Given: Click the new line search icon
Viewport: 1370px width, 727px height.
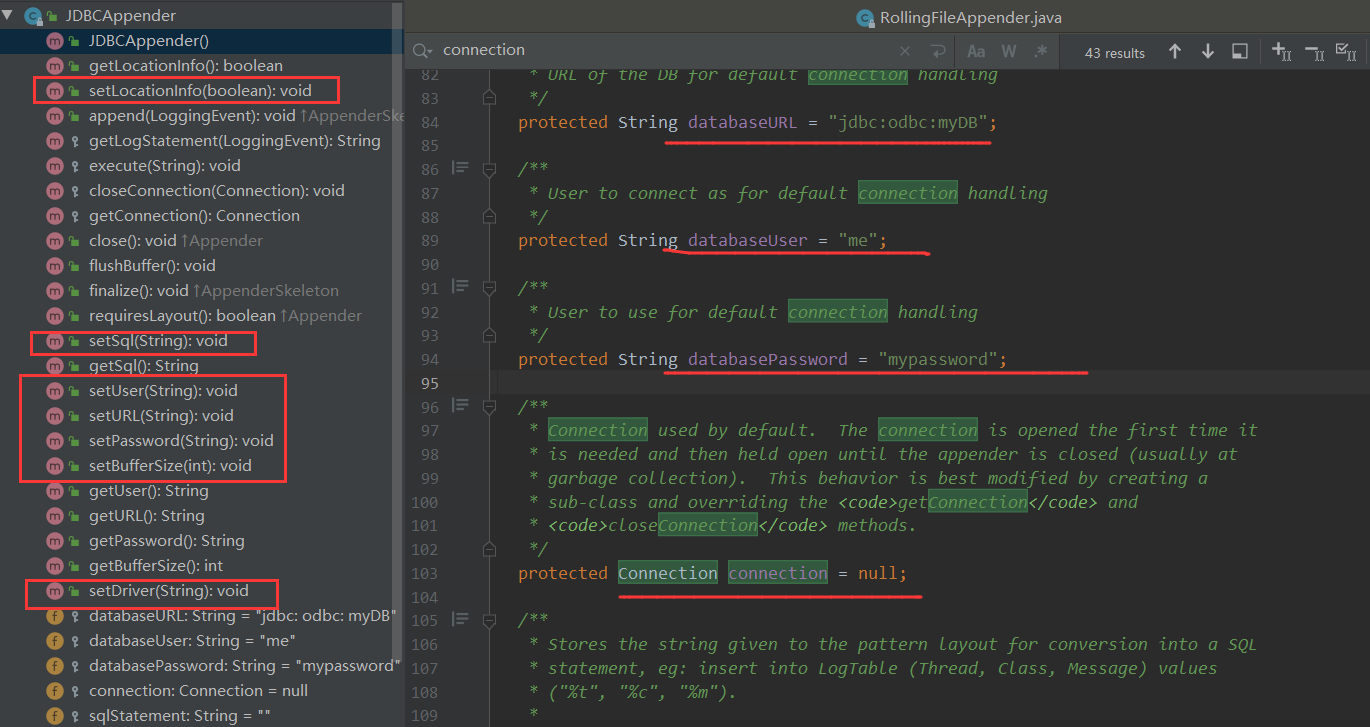Looking at the screenshot, I should coord(937,51).
